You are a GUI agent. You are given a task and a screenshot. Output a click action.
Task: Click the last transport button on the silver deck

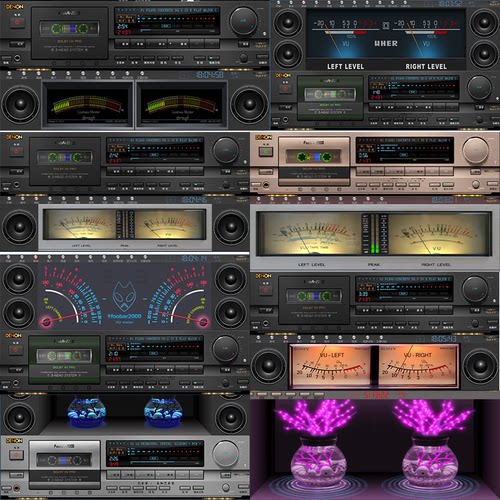point(196,474)
